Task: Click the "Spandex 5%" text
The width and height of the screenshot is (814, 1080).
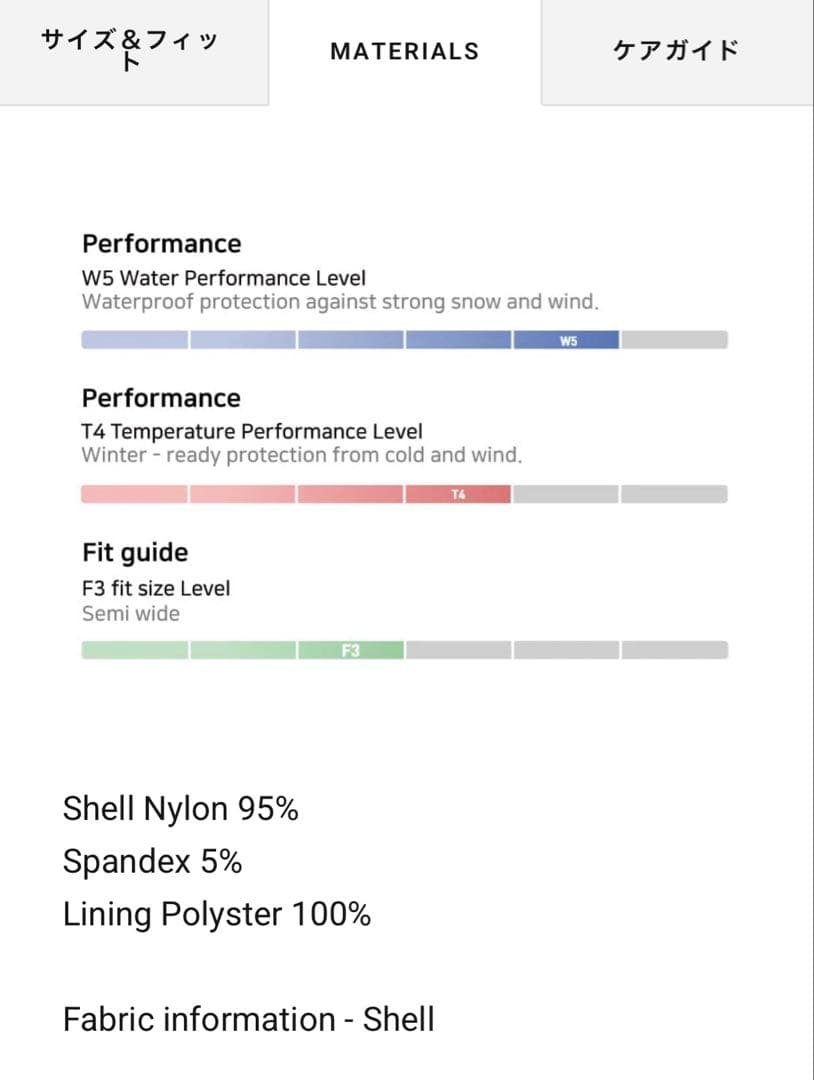Action: point(152,861)
